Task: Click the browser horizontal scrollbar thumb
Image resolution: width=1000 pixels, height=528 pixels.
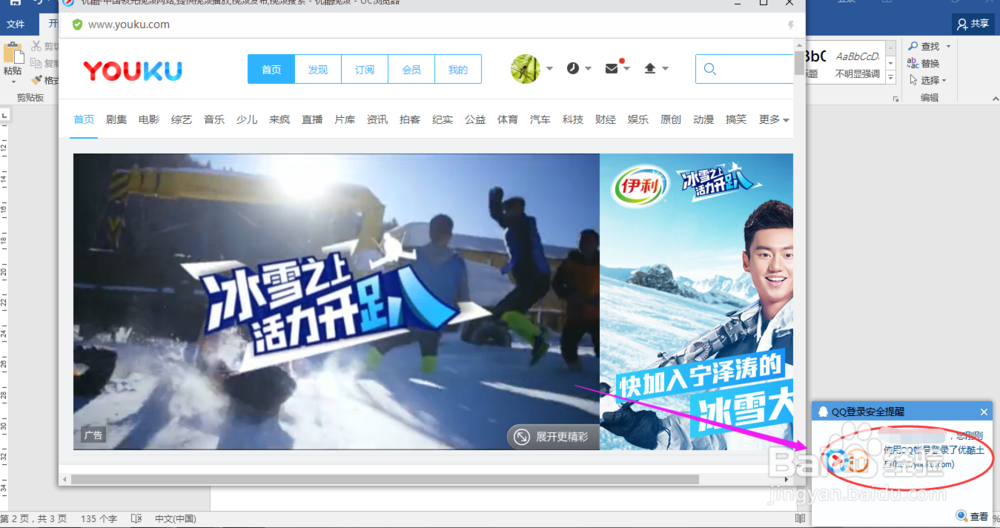Action: click(385, 479)
